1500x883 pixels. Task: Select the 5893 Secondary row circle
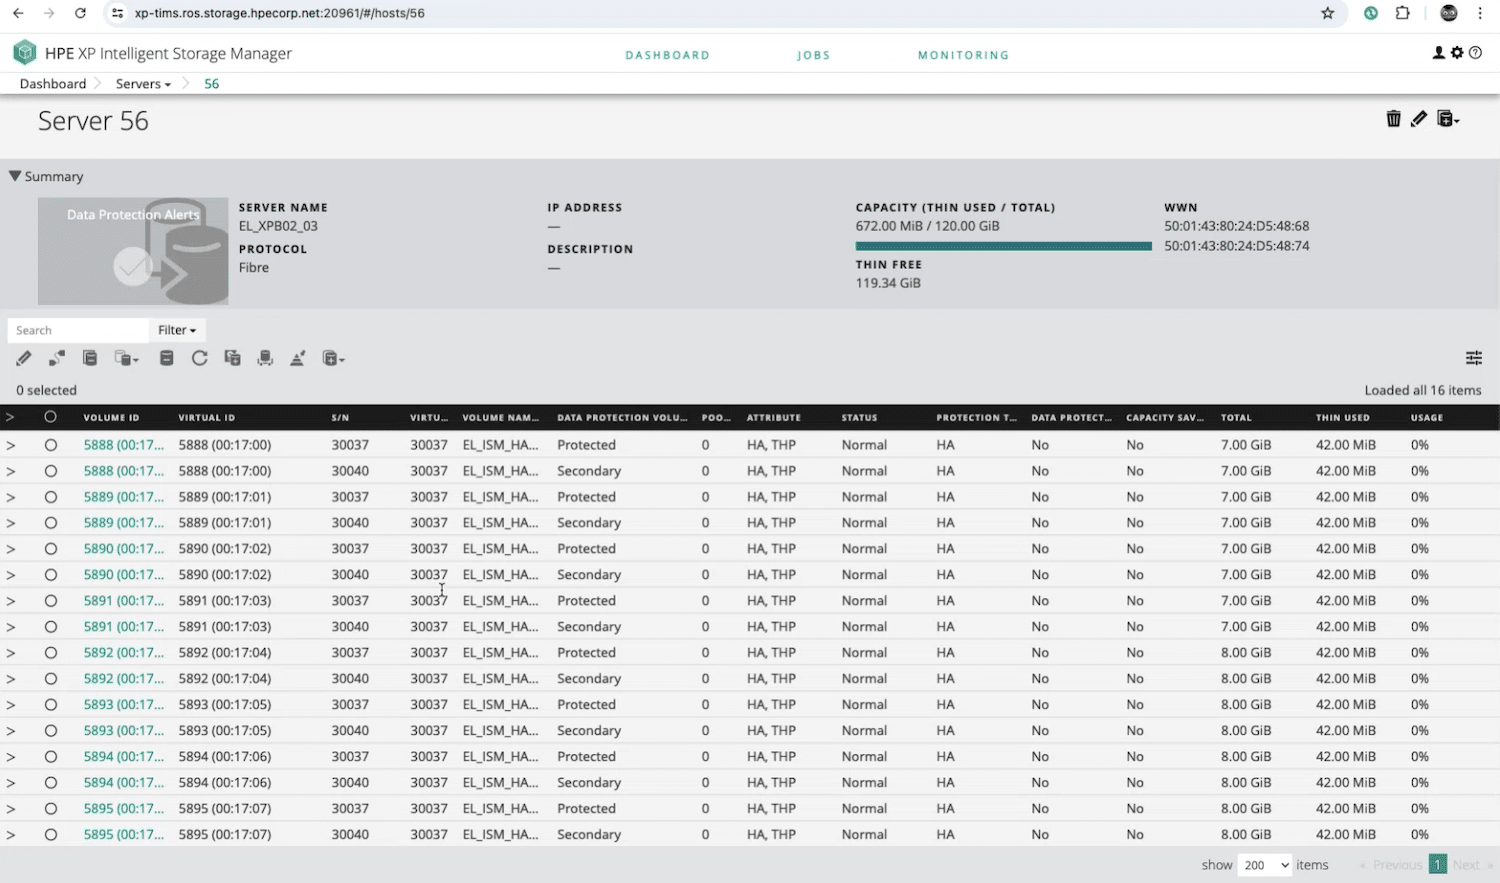pos(50,731)
